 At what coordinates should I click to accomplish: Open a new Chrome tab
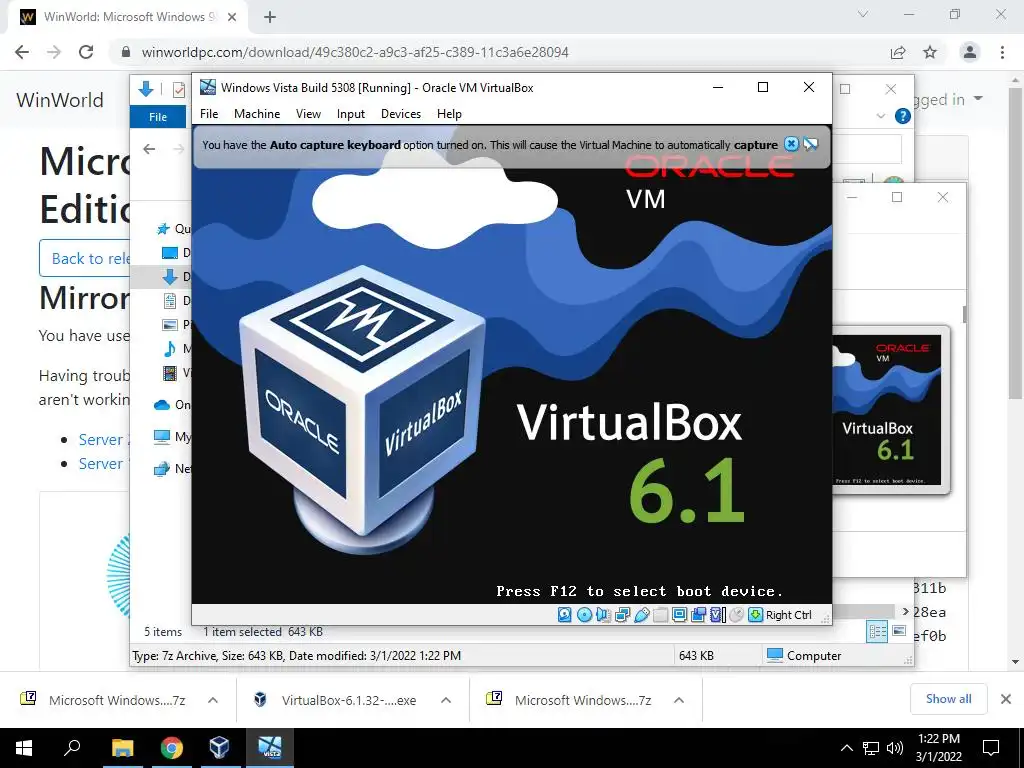click(x=270, y=18)
